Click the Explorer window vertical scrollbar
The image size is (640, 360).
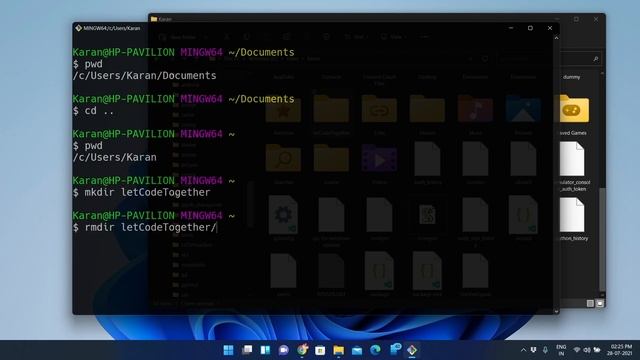tap(602, 239)
